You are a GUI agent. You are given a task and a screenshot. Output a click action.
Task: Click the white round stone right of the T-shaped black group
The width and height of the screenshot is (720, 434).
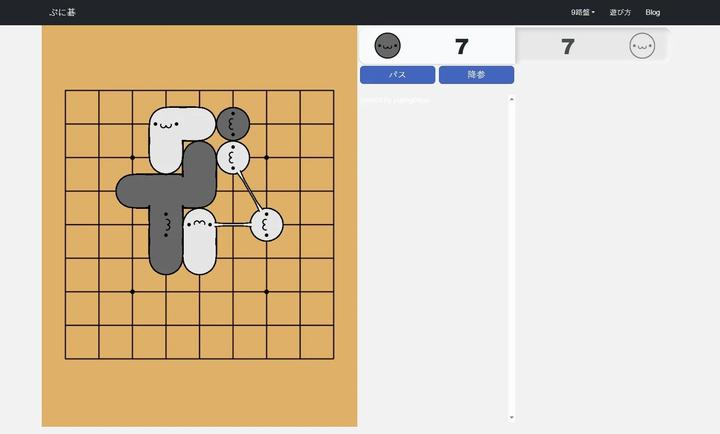click(233, 158)
